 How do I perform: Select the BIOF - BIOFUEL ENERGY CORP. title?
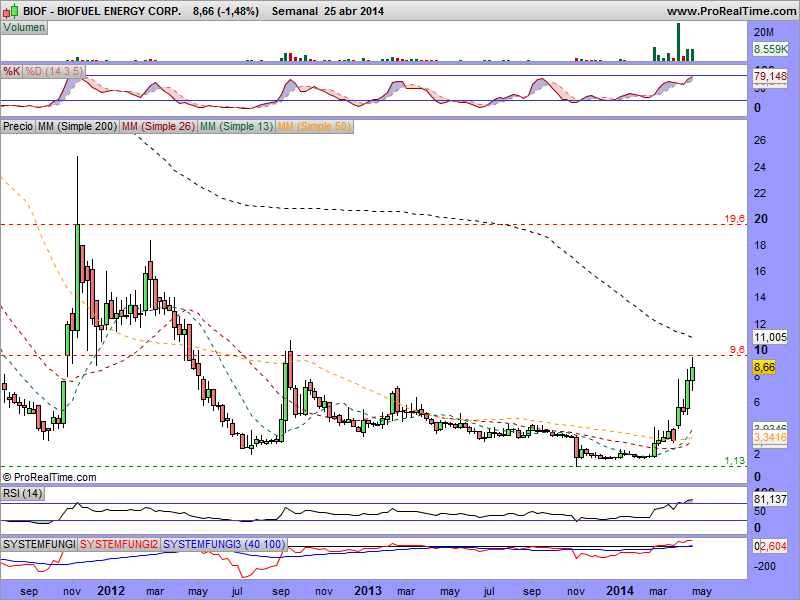point(102,11)
